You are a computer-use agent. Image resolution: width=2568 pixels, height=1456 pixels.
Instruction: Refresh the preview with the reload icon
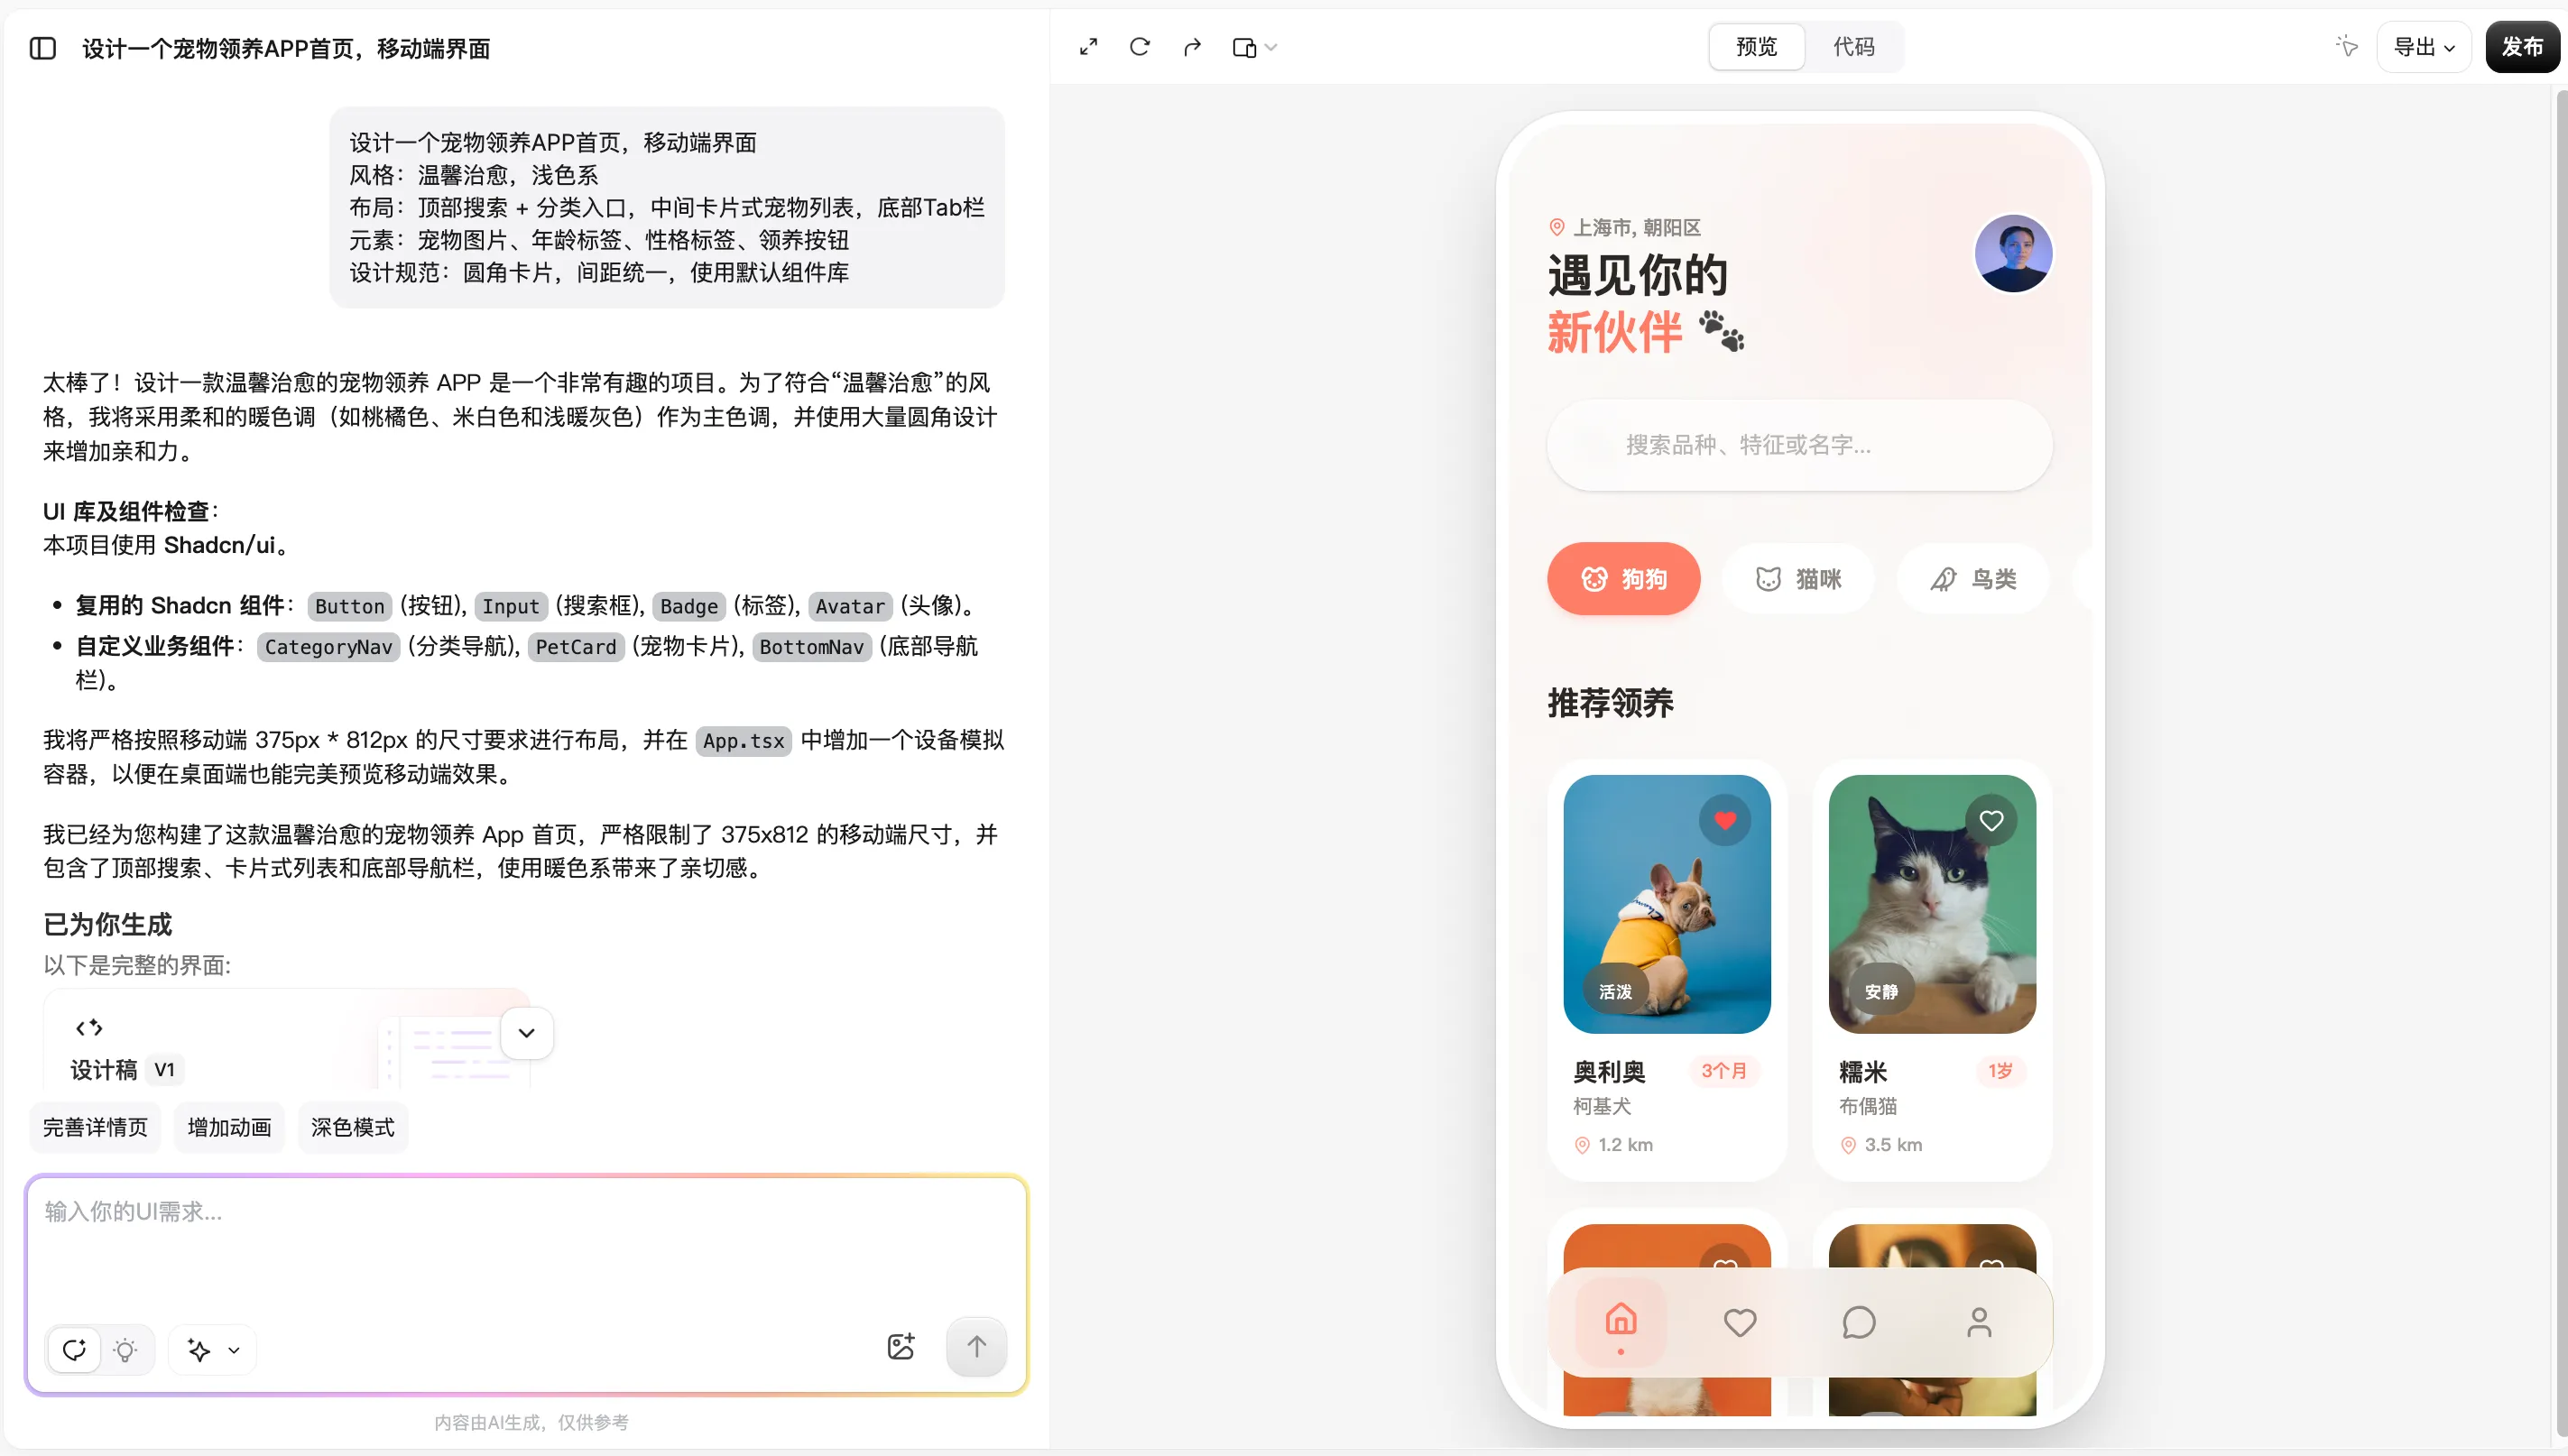1140,46
